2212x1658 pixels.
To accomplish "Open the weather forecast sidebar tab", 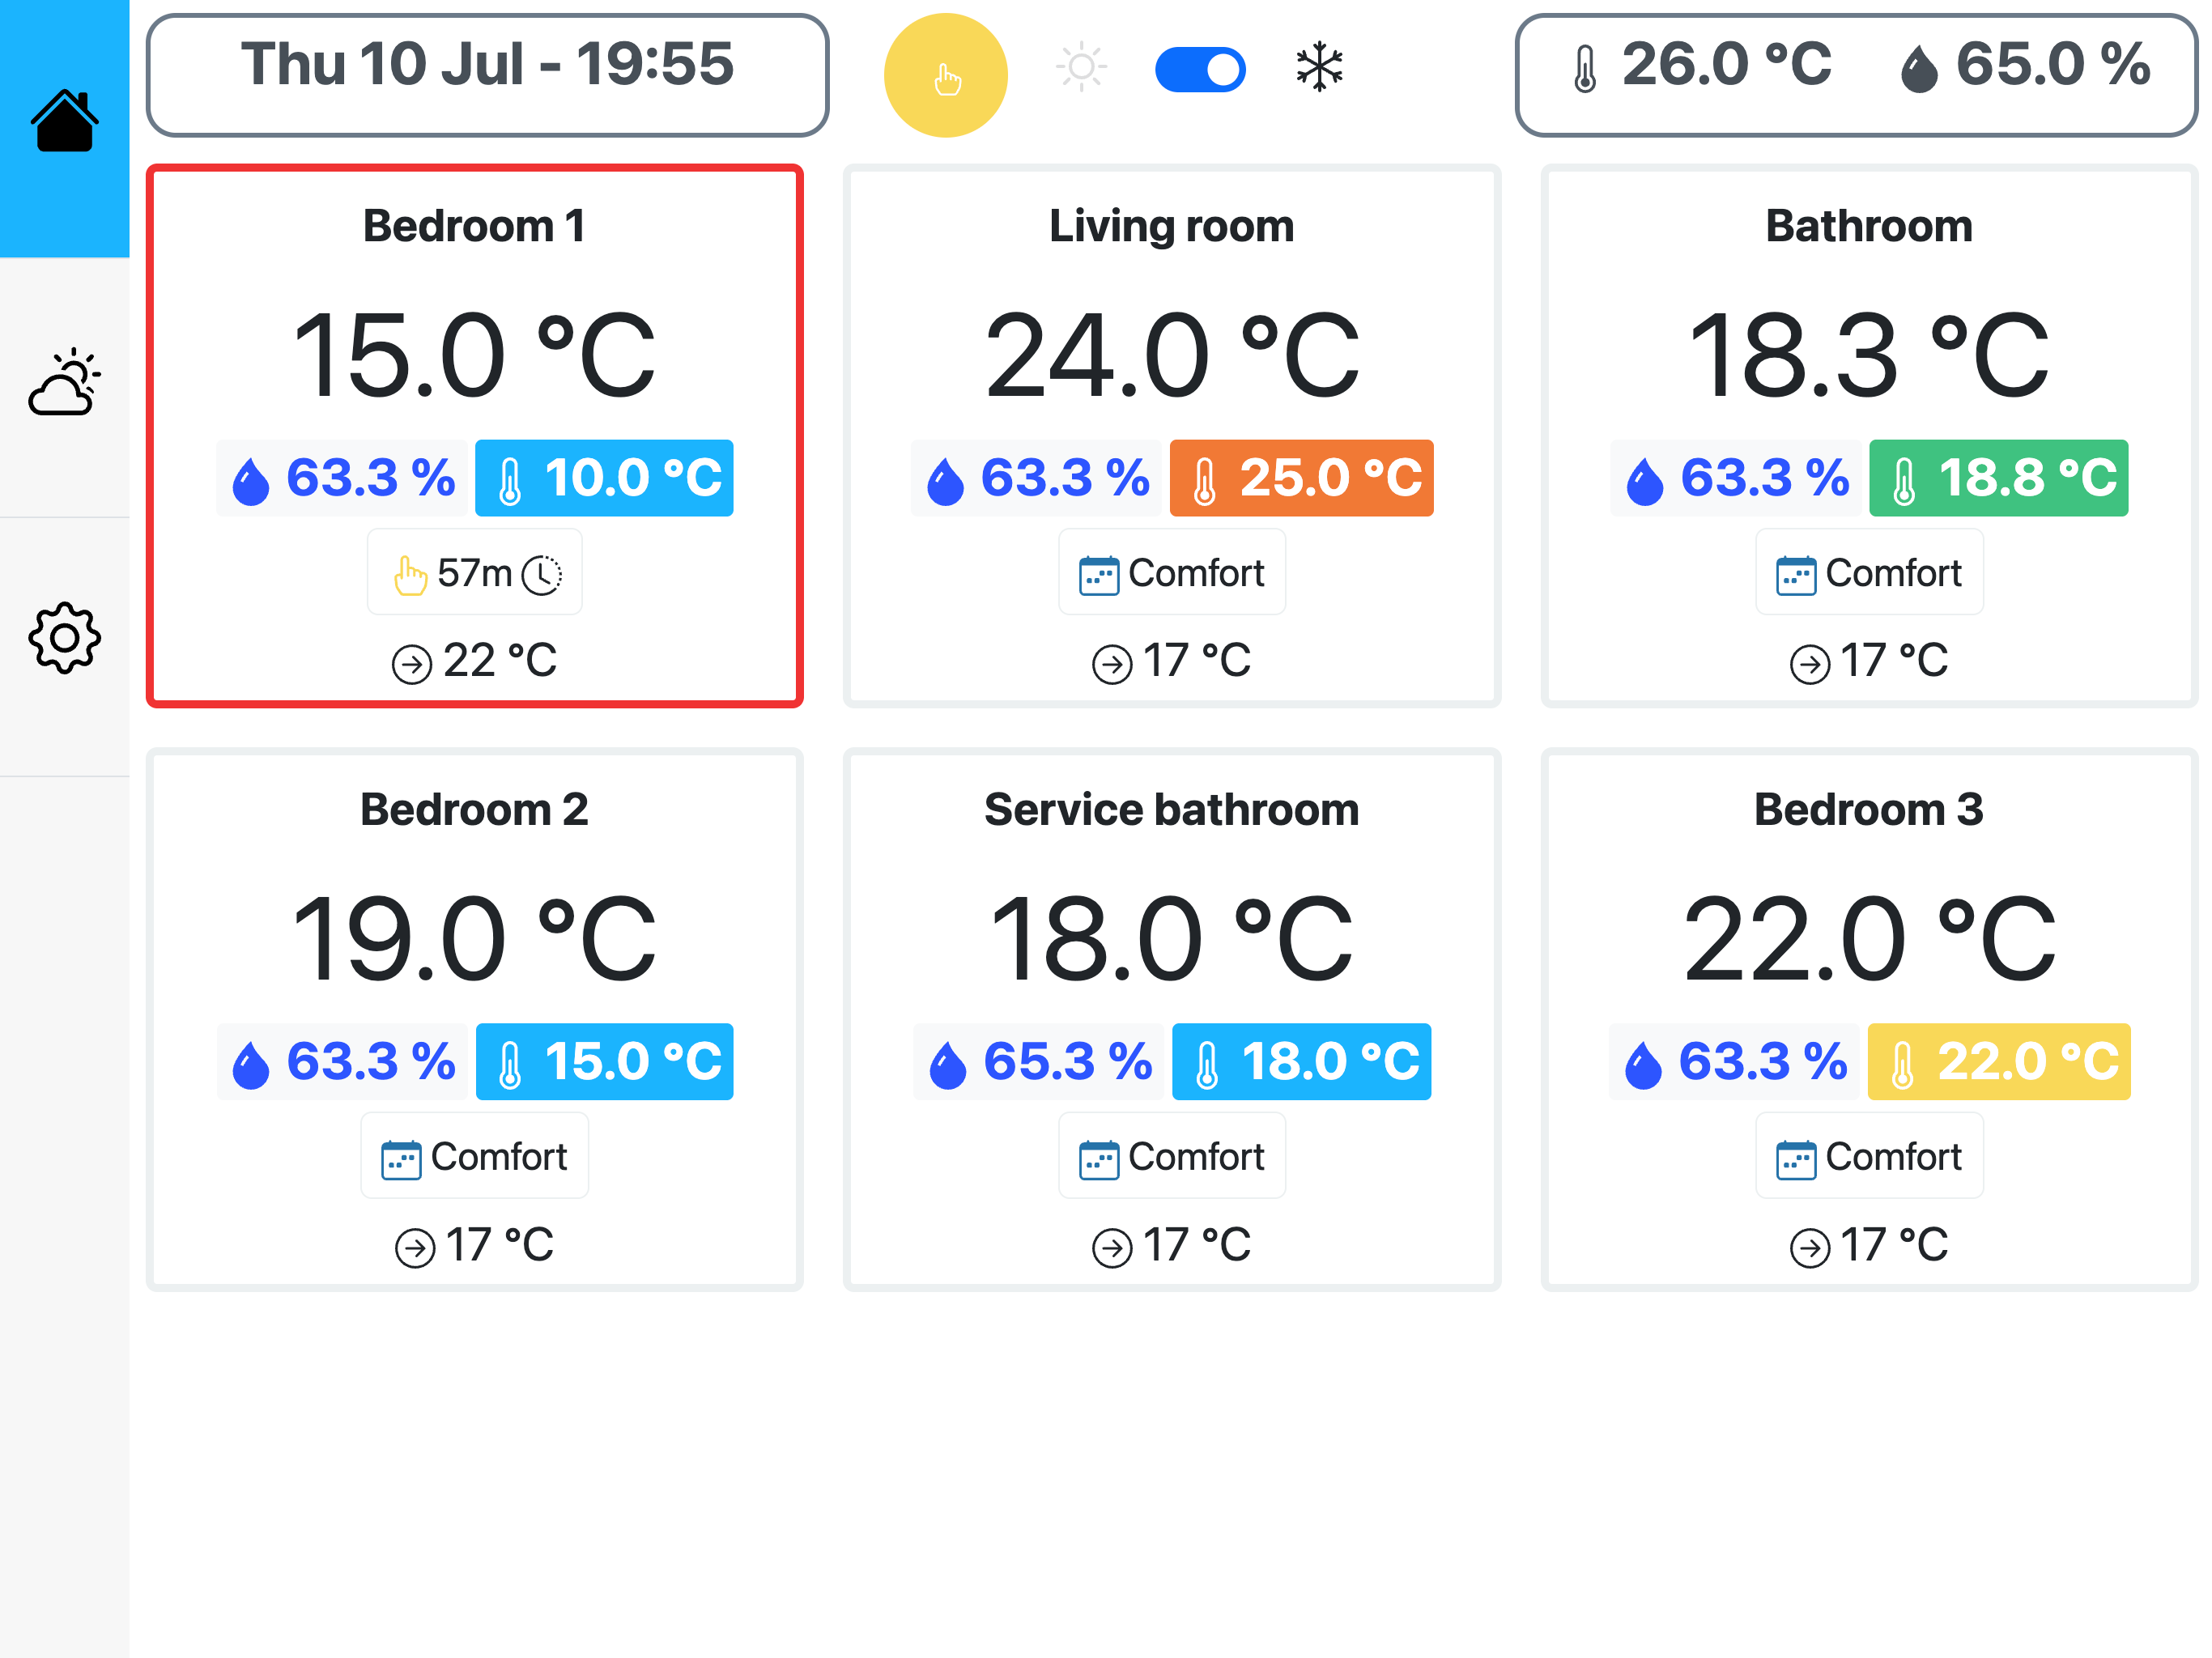I will tap(64, 382).
